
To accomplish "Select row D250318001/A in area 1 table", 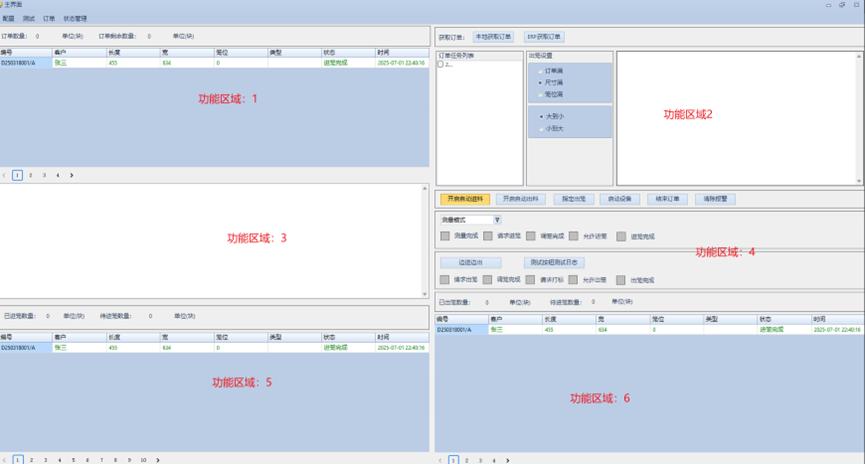I will tap(215, 63).
